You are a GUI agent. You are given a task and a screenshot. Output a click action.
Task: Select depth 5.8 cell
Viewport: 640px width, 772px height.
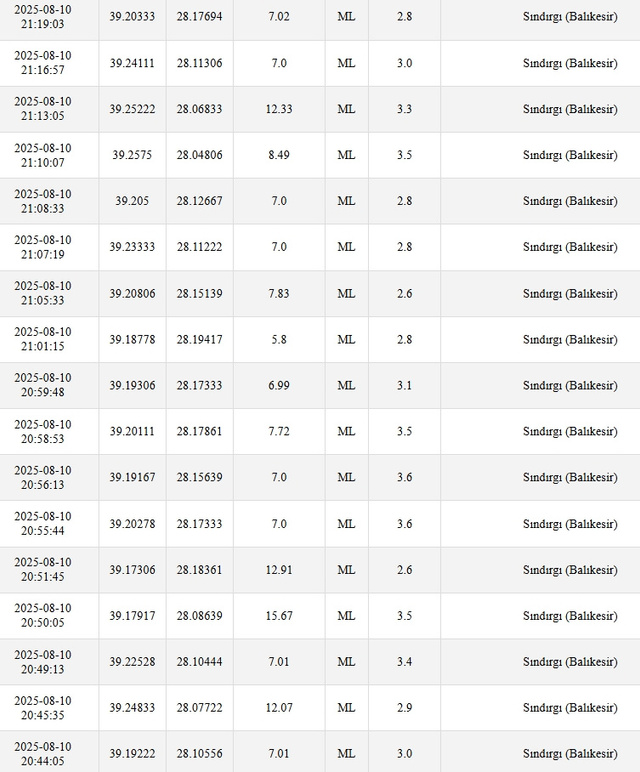pos(279,340)
